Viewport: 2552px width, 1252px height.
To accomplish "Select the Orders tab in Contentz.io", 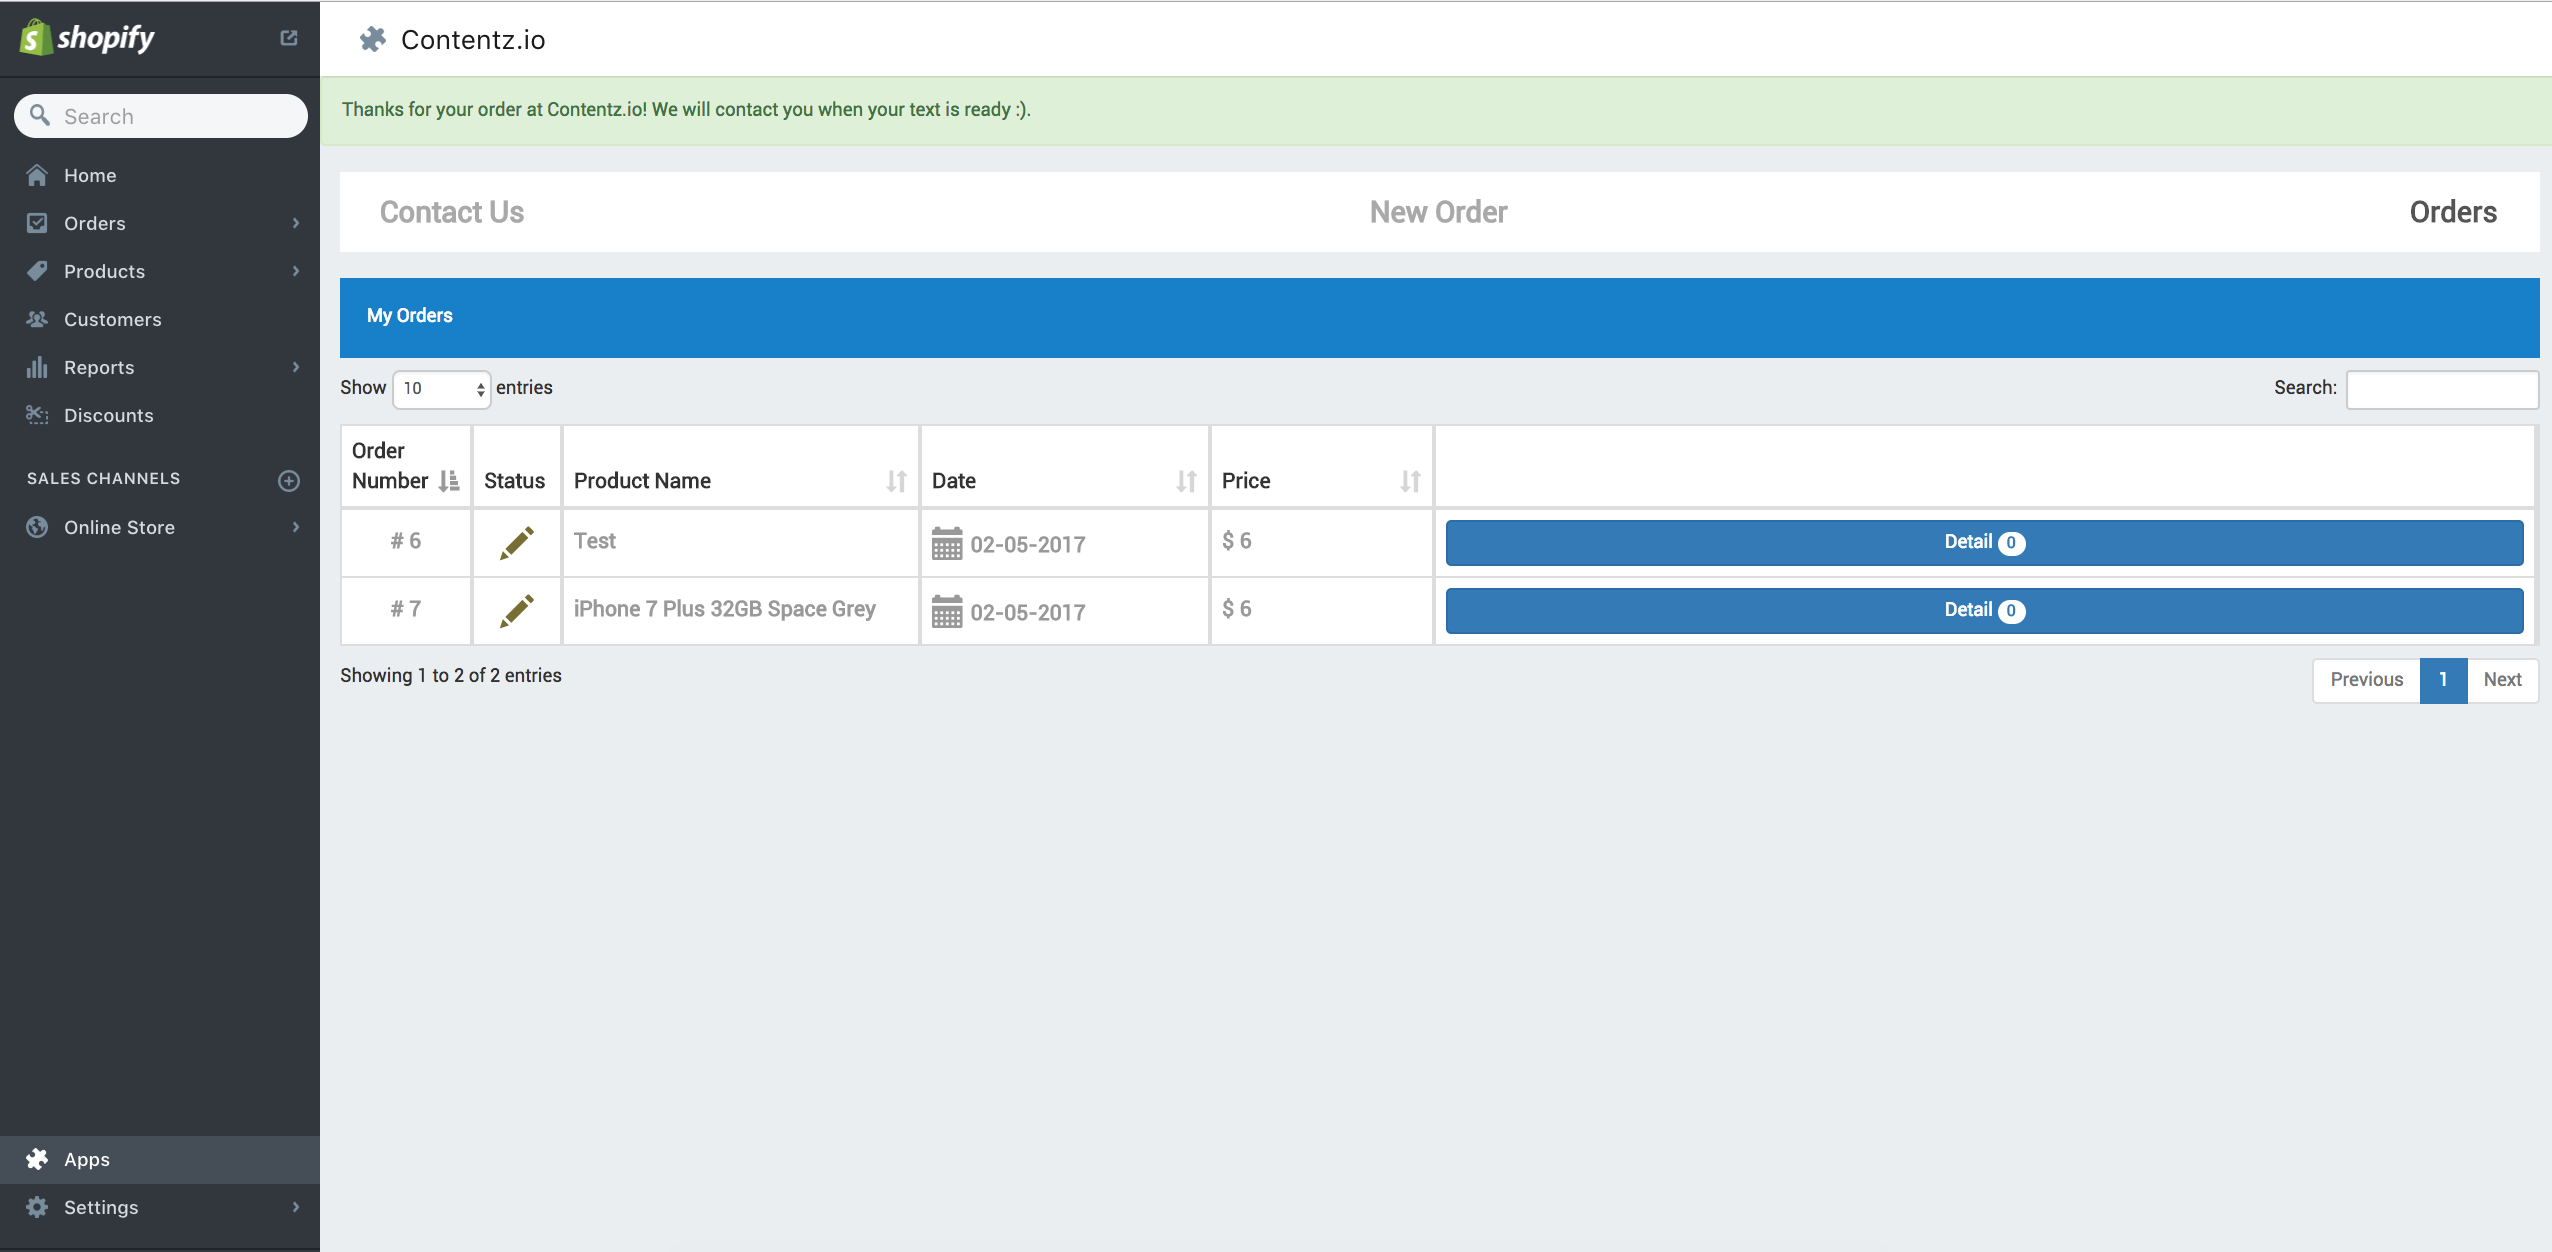I will click(x=2453, y=212).
